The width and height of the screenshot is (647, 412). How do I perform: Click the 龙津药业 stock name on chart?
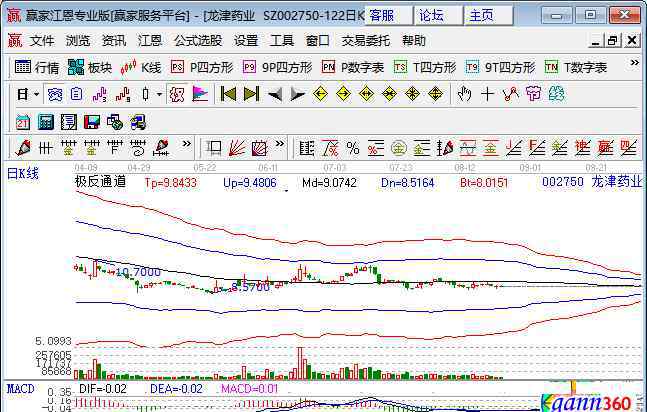pyautogui.click(x=617, y=182)
